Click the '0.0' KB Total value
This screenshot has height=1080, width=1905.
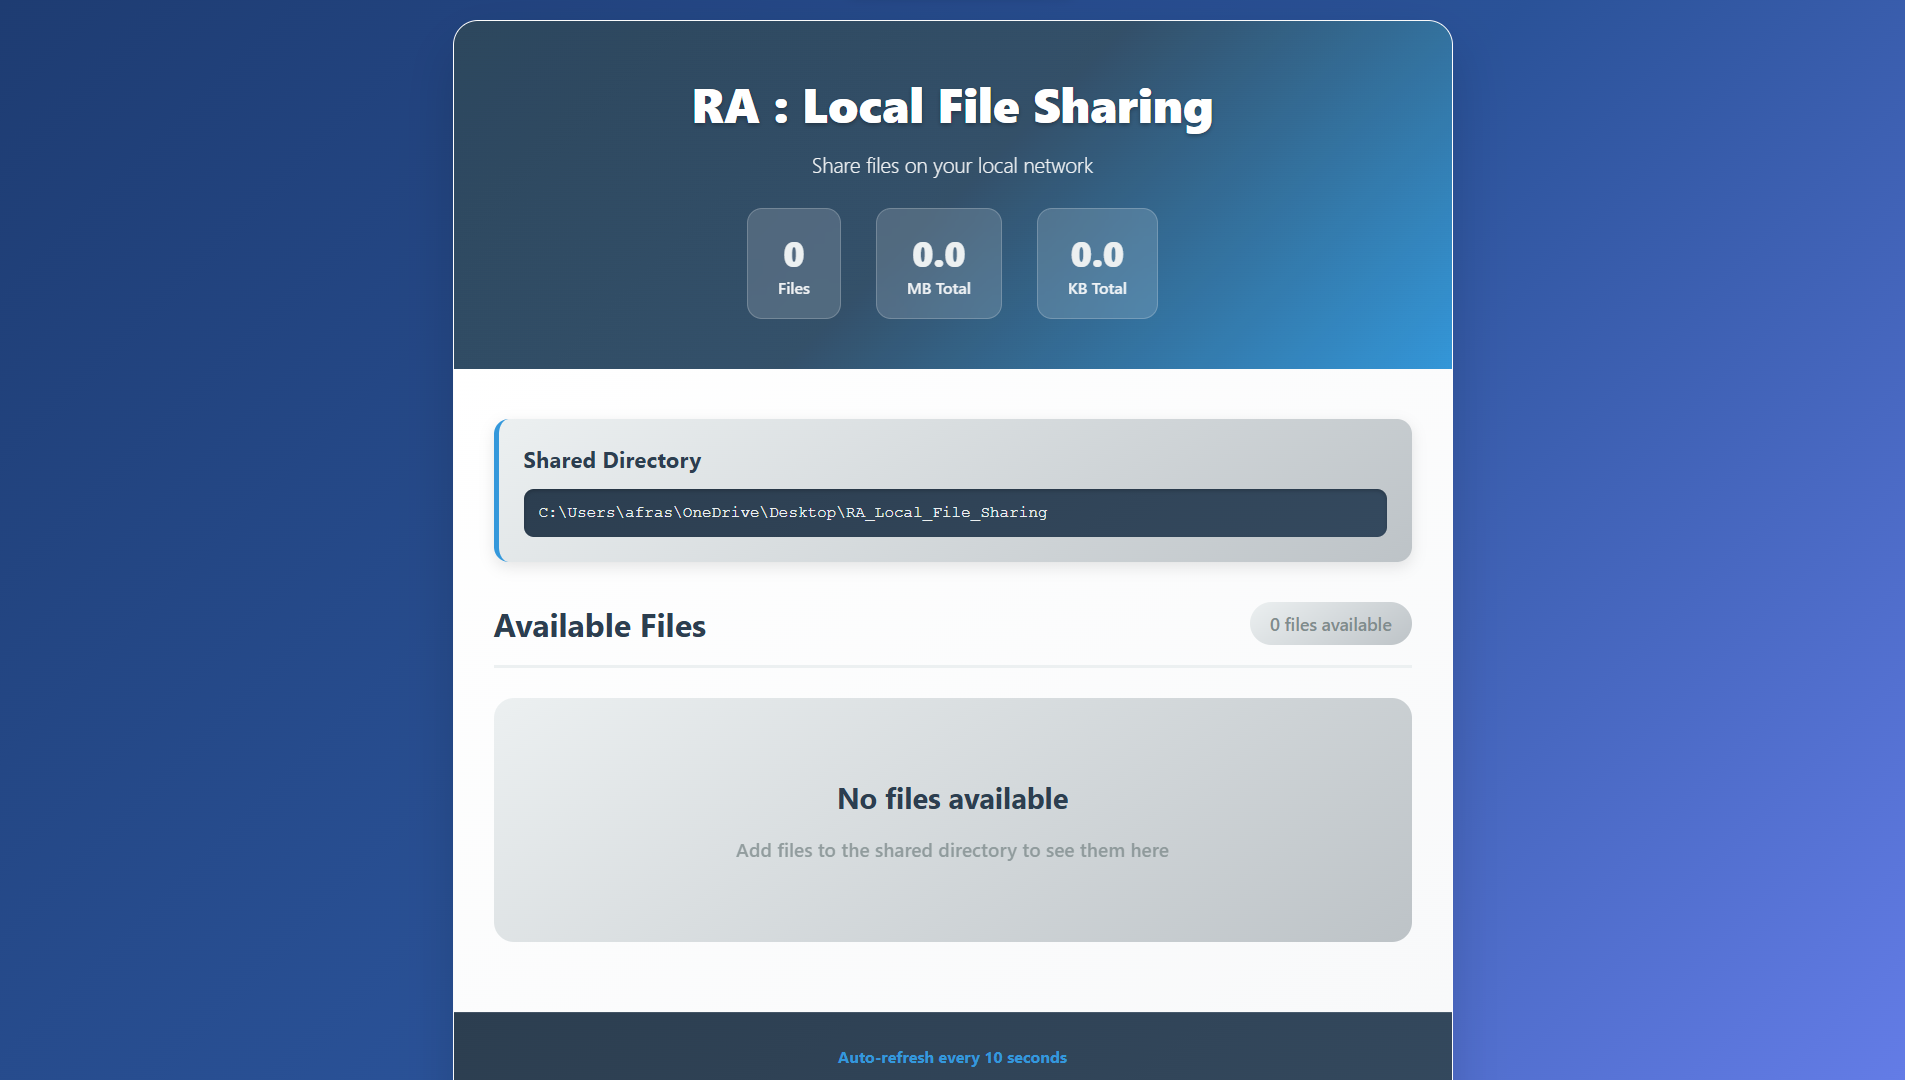[1096, 254]
